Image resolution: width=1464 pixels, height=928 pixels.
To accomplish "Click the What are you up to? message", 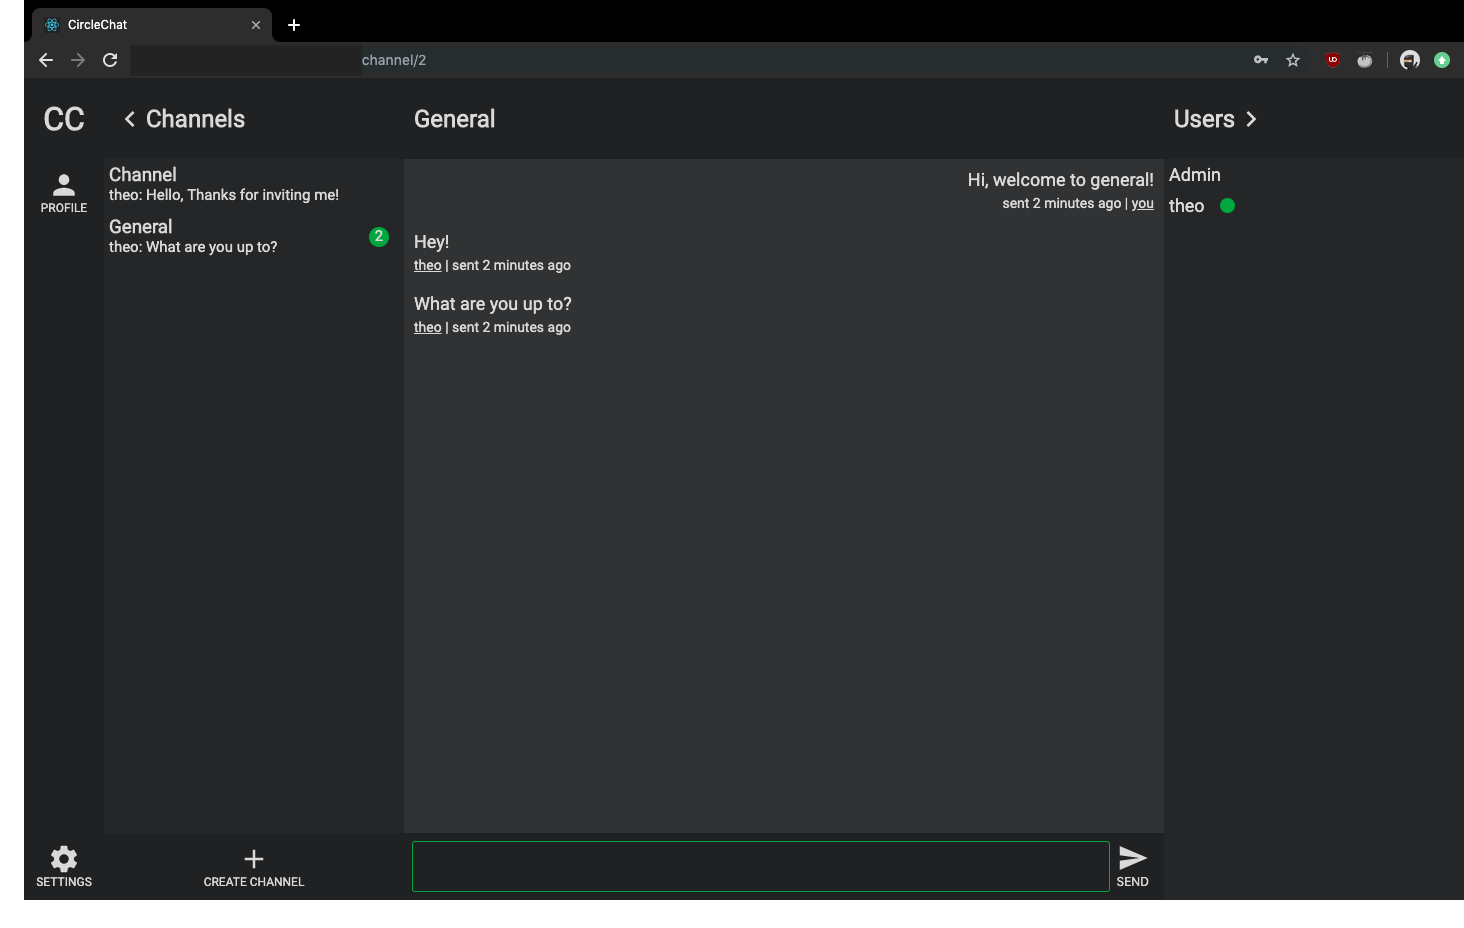I will (493, 304).
